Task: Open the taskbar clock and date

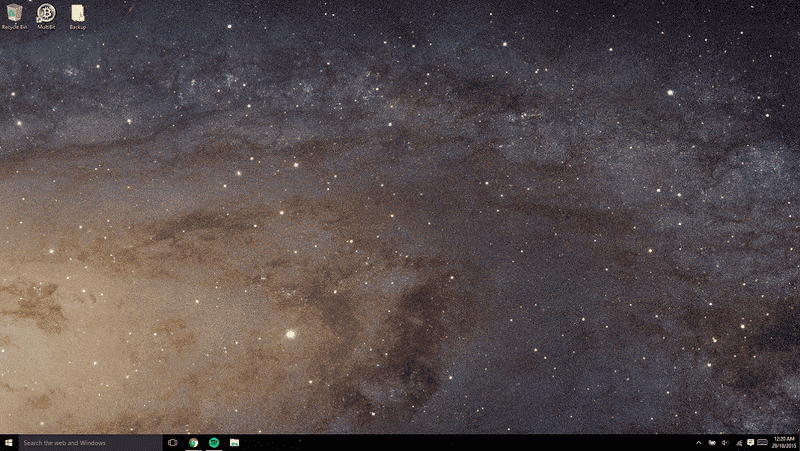Action: tap(784, 442)
